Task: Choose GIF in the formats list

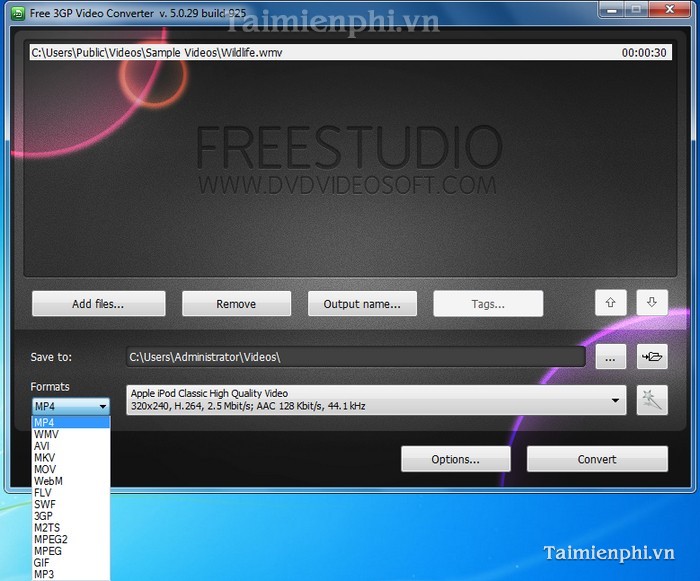Action: pos(71,563)
